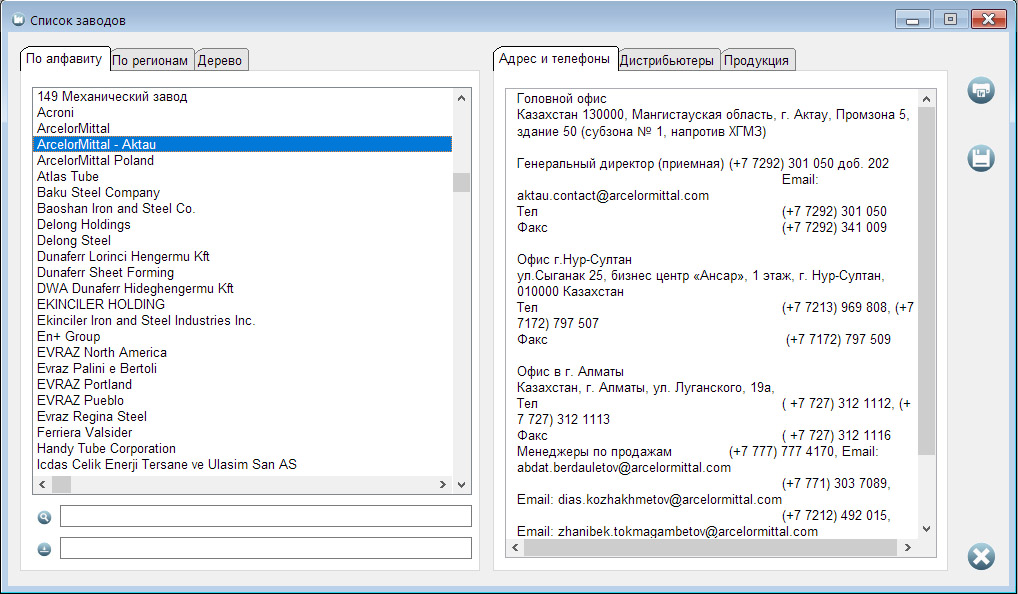
Task: Click address panel scroll up arrow
Action: pos(926,99)
